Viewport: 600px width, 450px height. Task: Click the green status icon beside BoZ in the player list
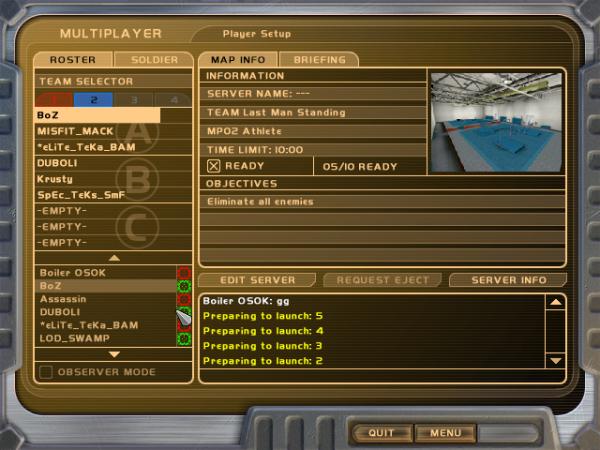(184, 286)
